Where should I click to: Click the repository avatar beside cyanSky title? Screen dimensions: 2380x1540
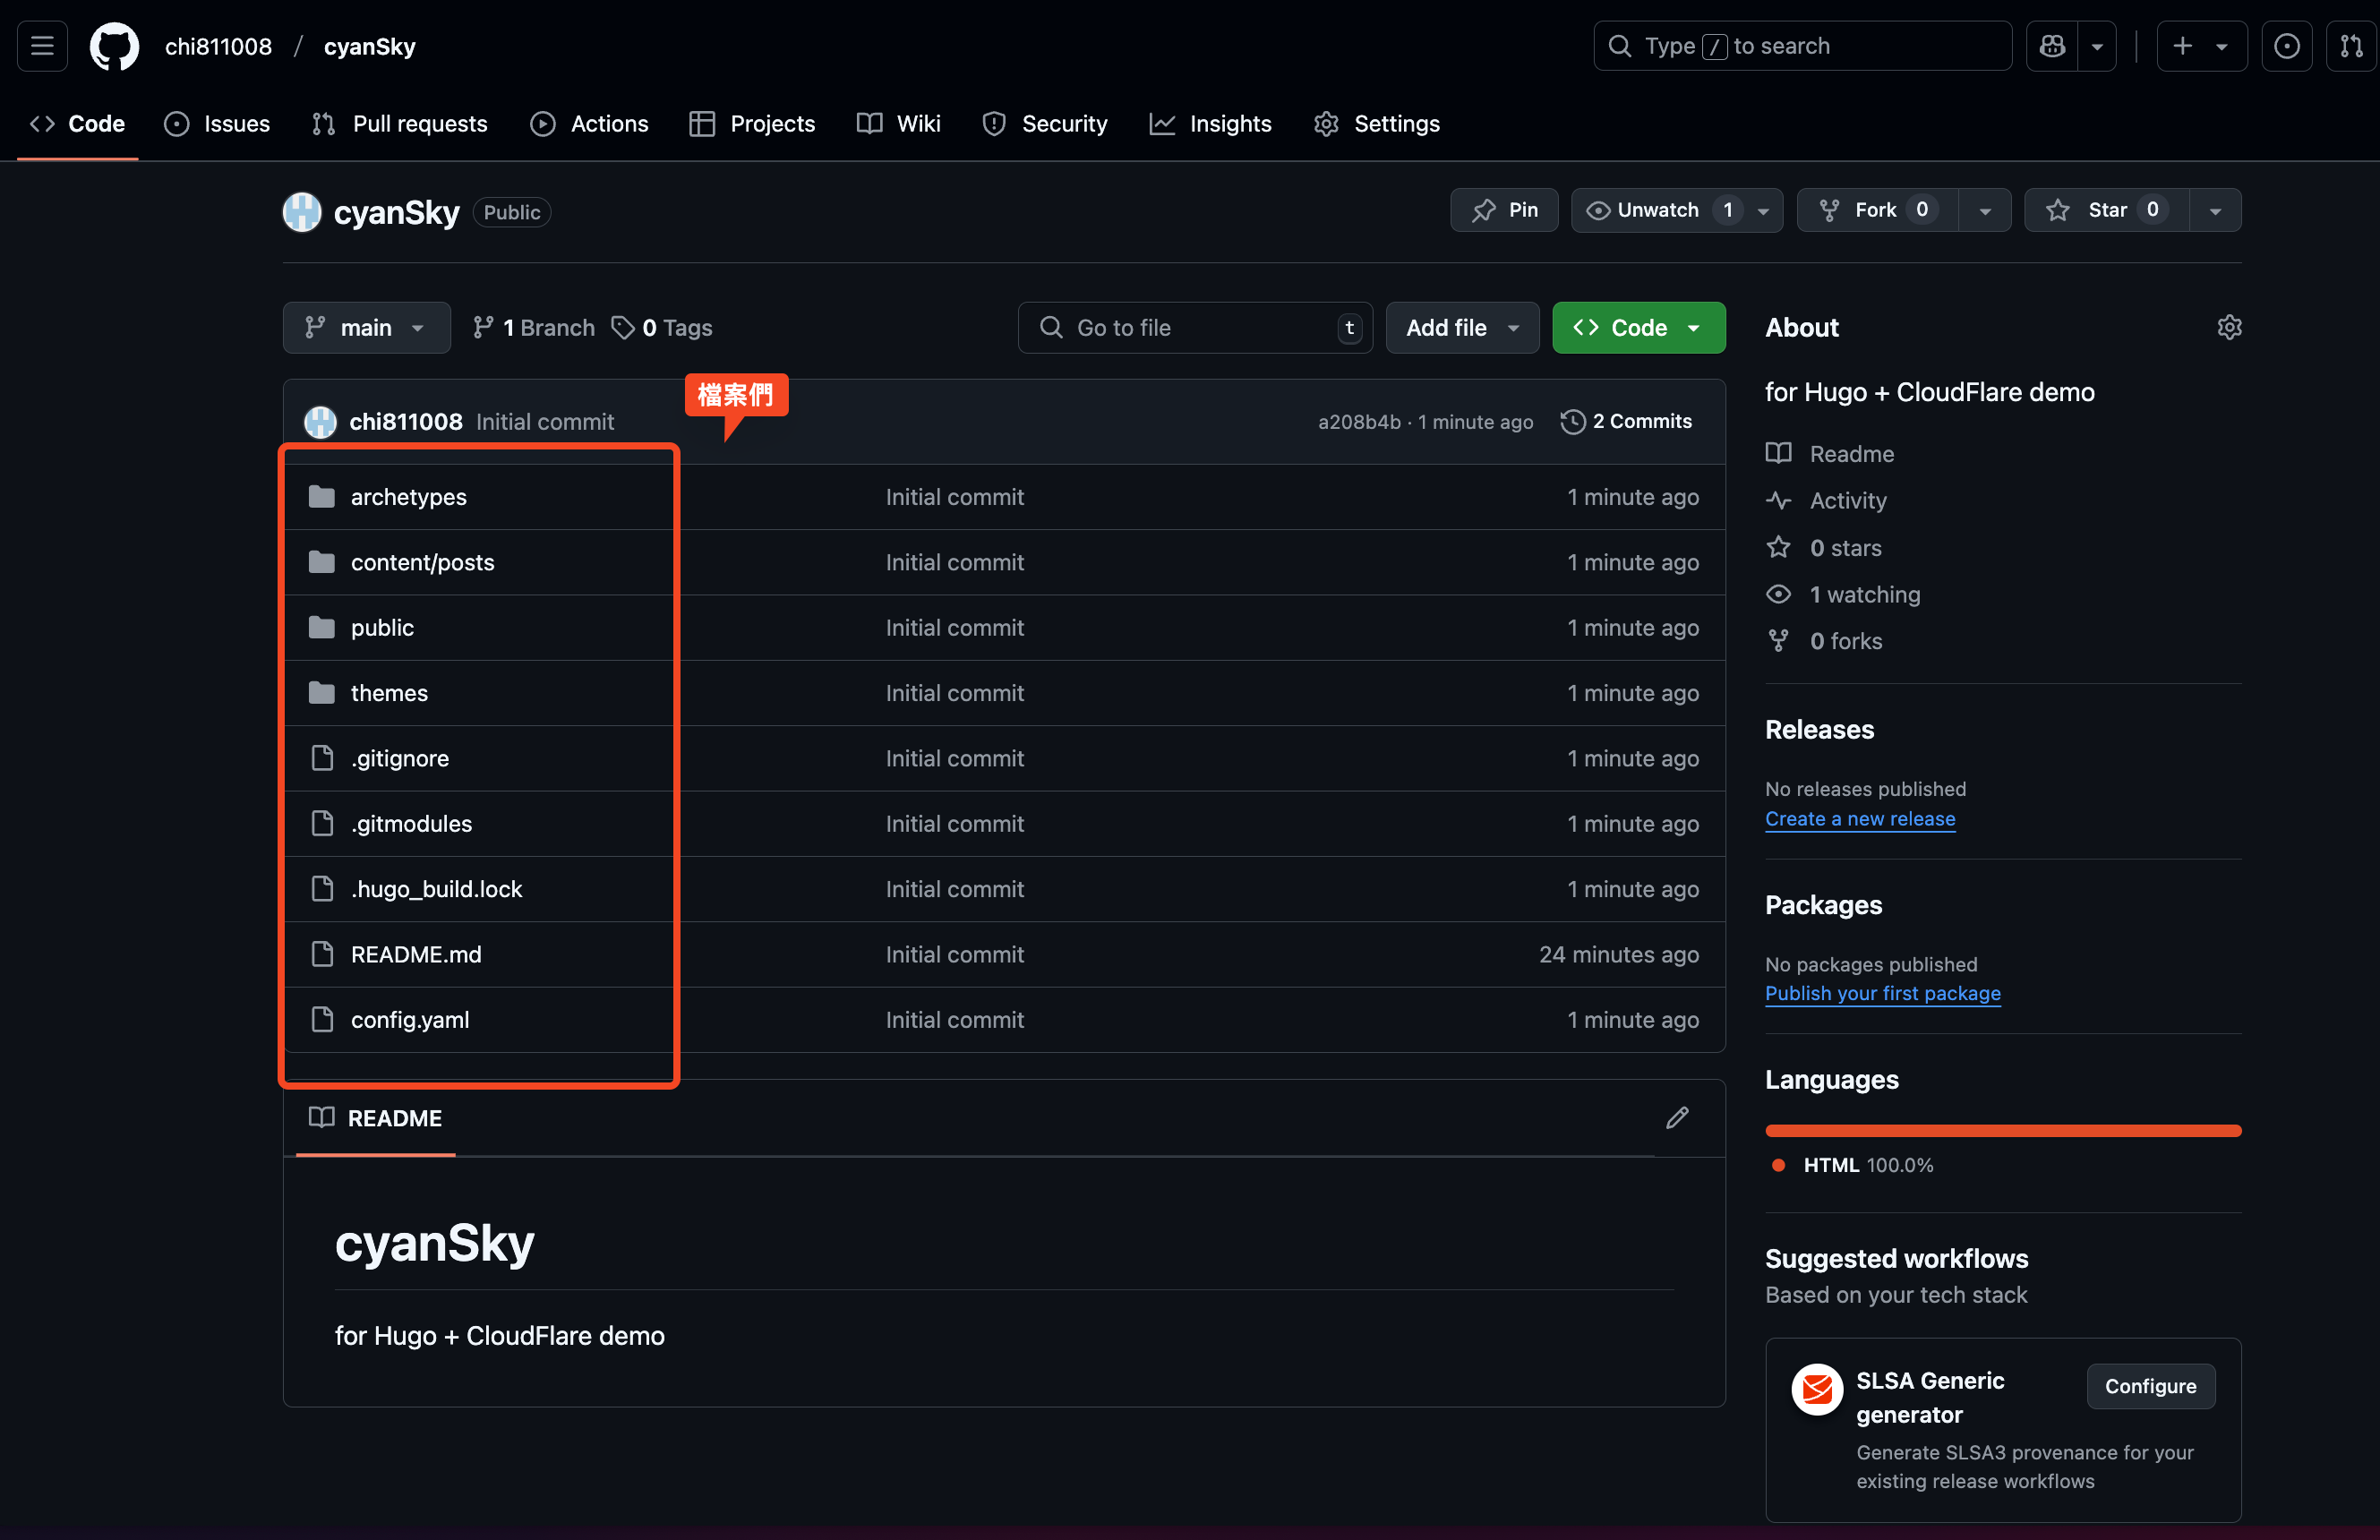302,212
